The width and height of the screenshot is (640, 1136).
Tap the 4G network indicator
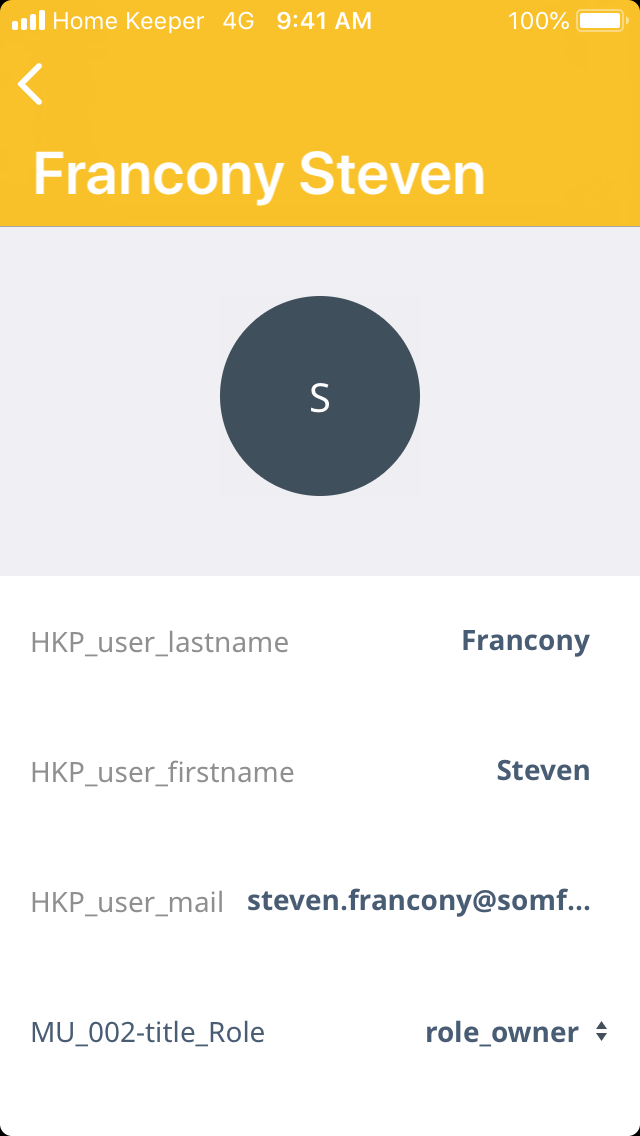238,21
